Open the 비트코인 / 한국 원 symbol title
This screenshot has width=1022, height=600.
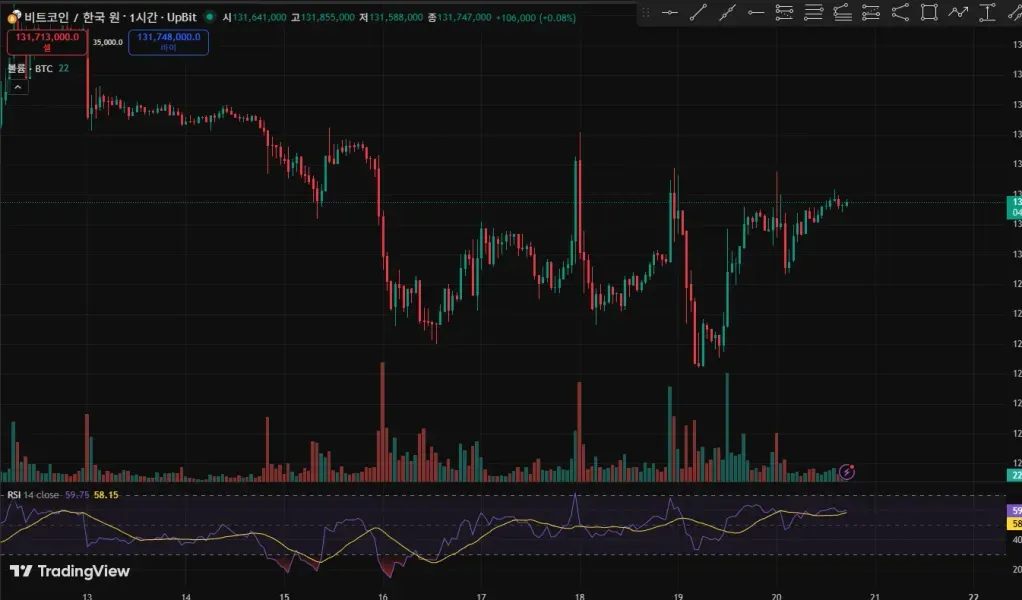[x=73, y=18]
